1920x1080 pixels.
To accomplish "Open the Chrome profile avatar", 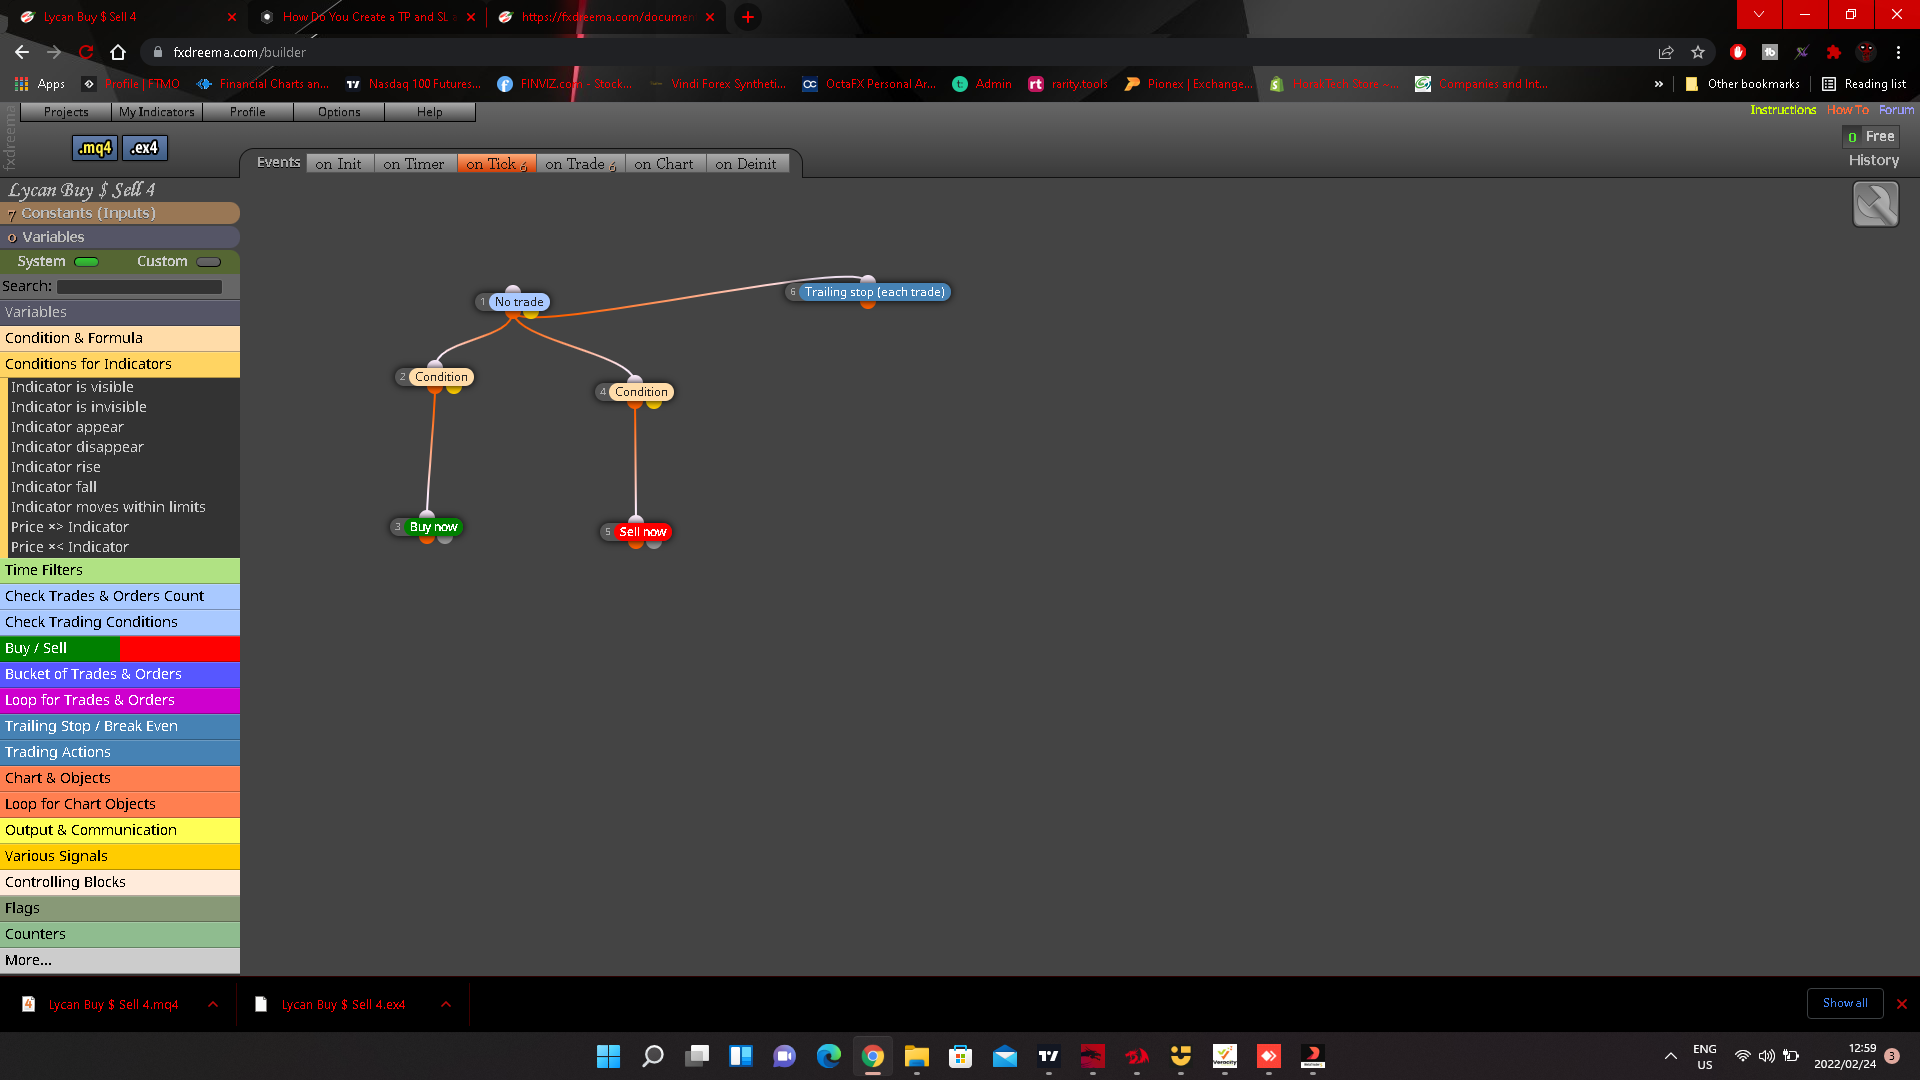I will tap(1866, 52).
